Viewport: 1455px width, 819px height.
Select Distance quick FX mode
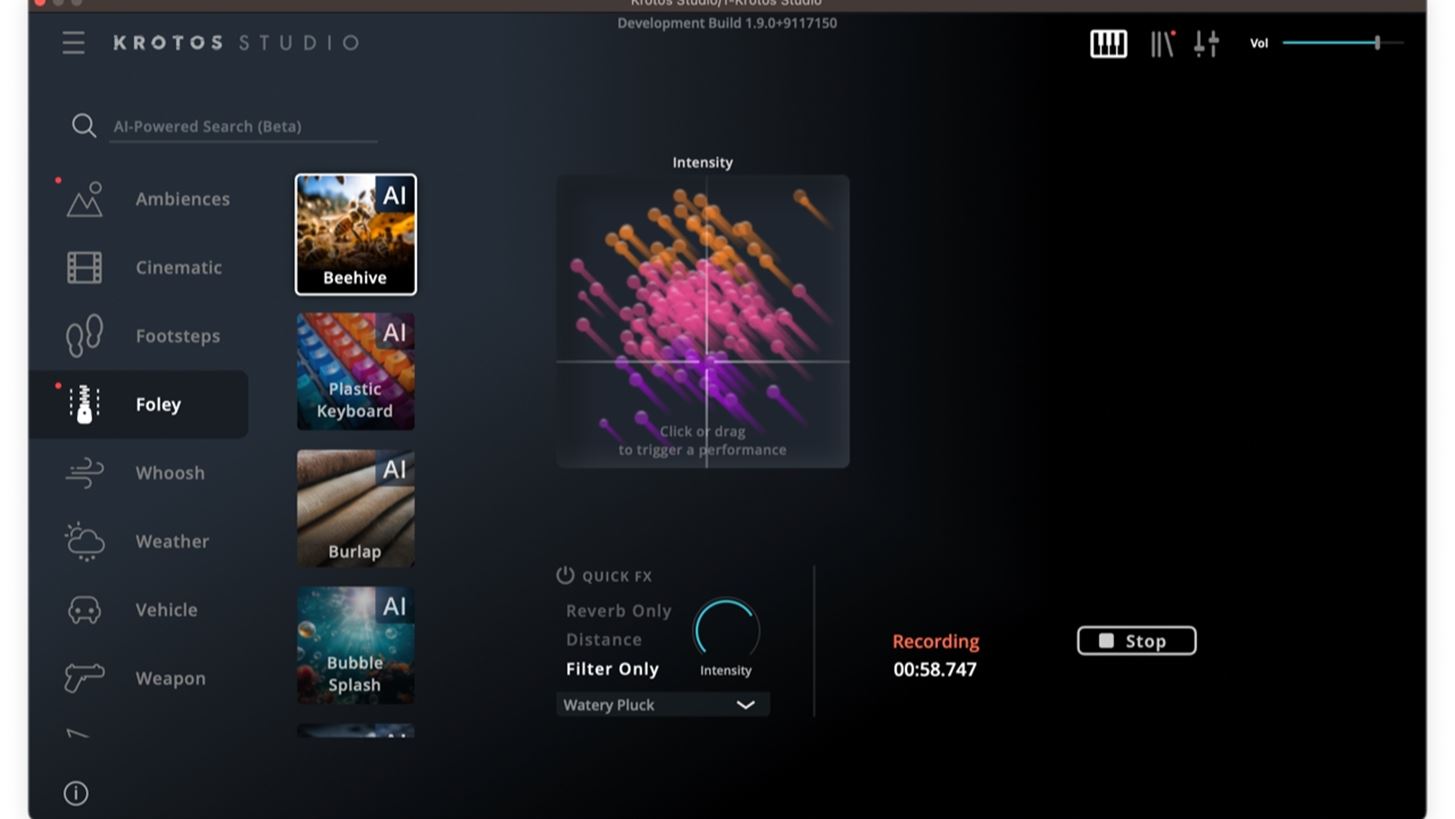click(604, 639)
